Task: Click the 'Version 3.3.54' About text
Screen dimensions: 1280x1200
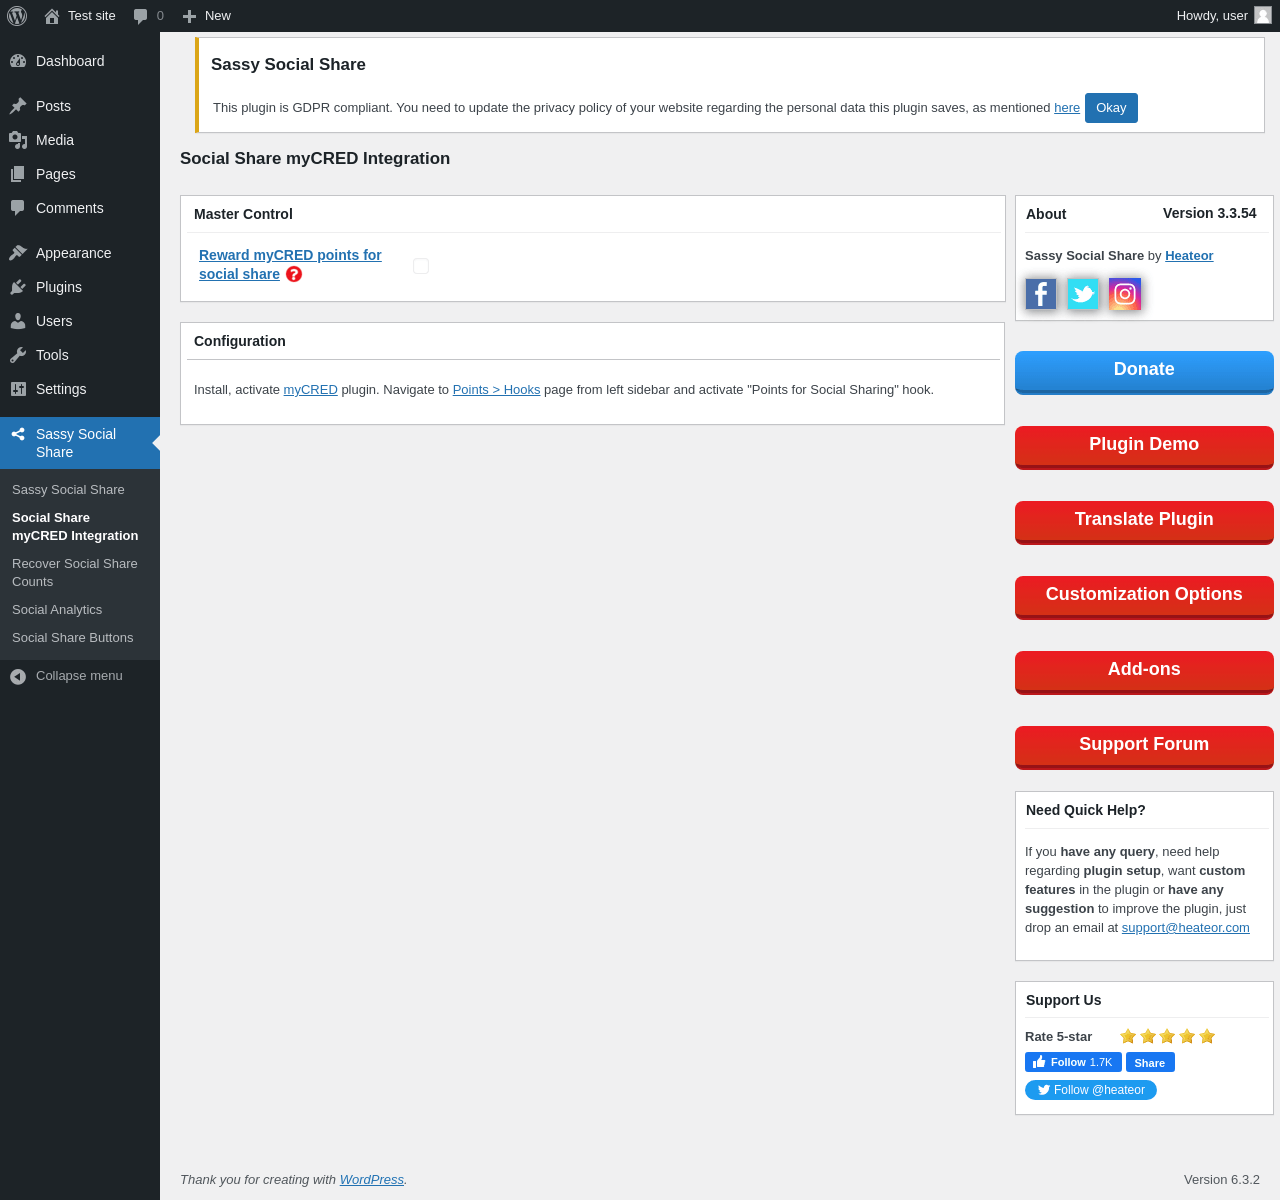Action: (1209, 213)
